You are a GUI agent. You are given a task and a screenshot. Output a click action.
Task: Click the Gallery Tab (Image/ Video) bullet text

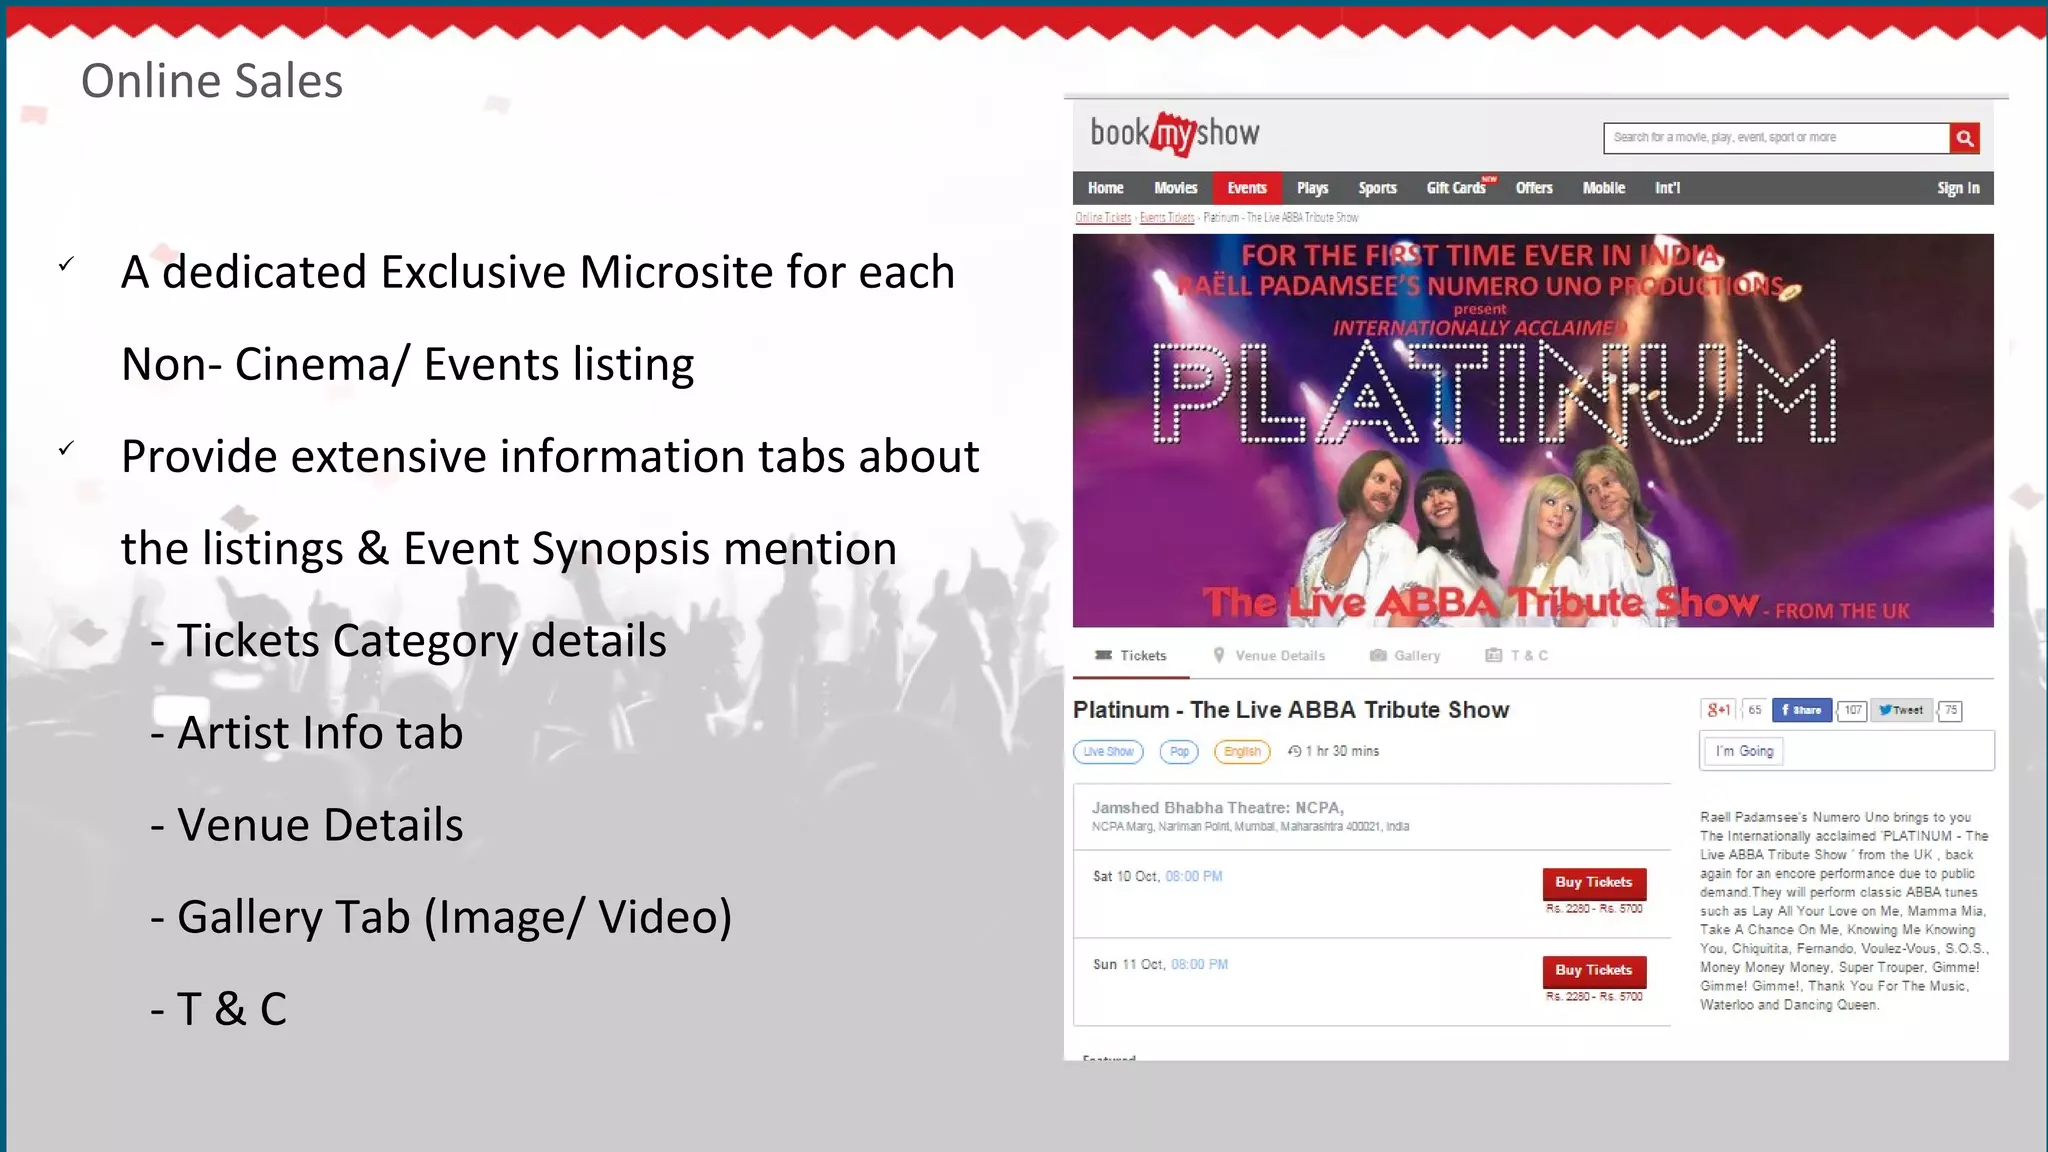441,918
